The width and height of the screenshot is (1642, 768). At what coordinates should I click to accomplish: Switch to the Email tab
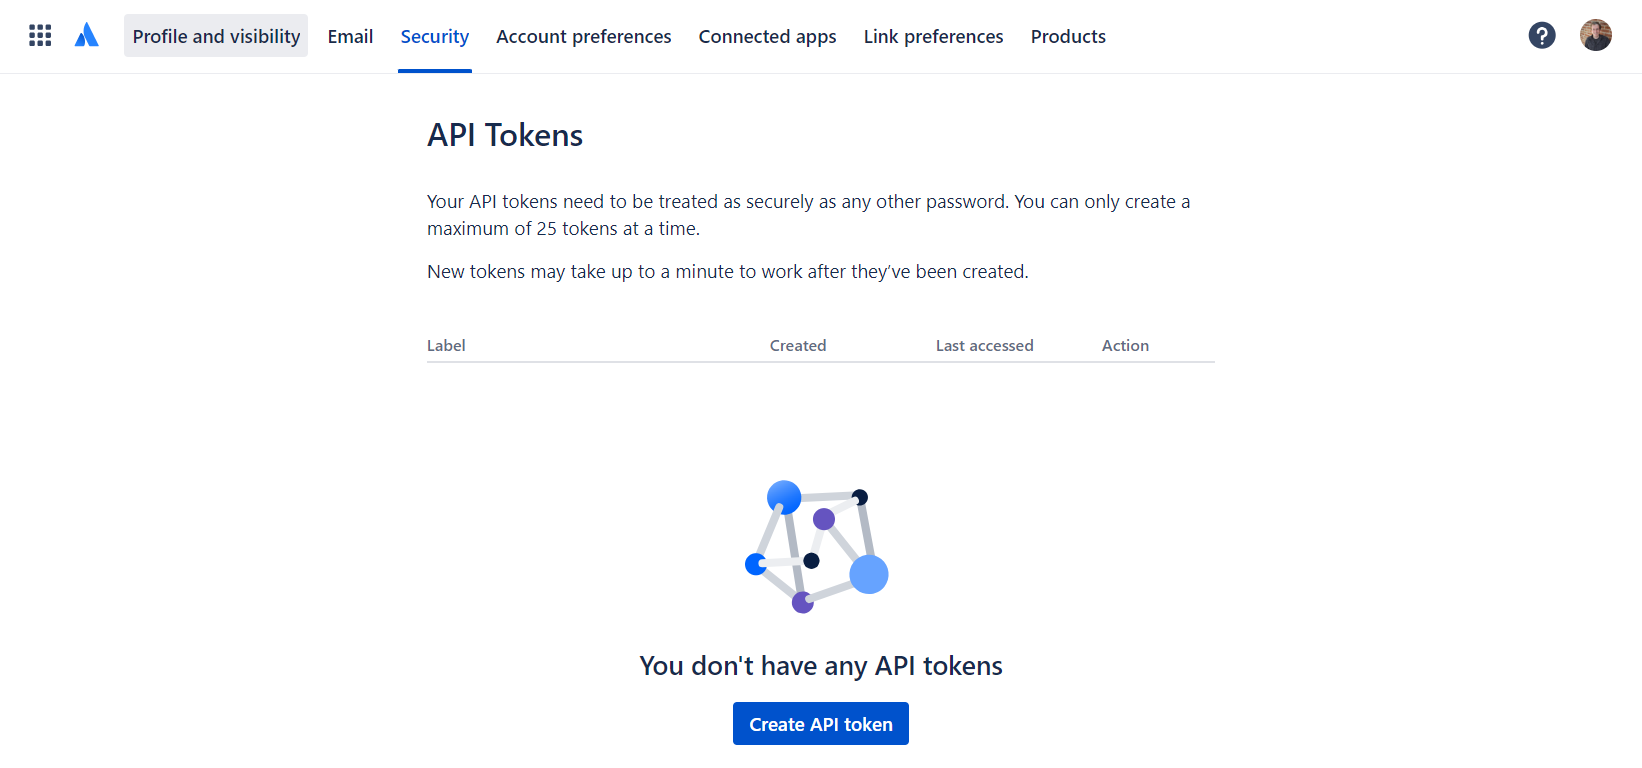(x=350, y=36)
